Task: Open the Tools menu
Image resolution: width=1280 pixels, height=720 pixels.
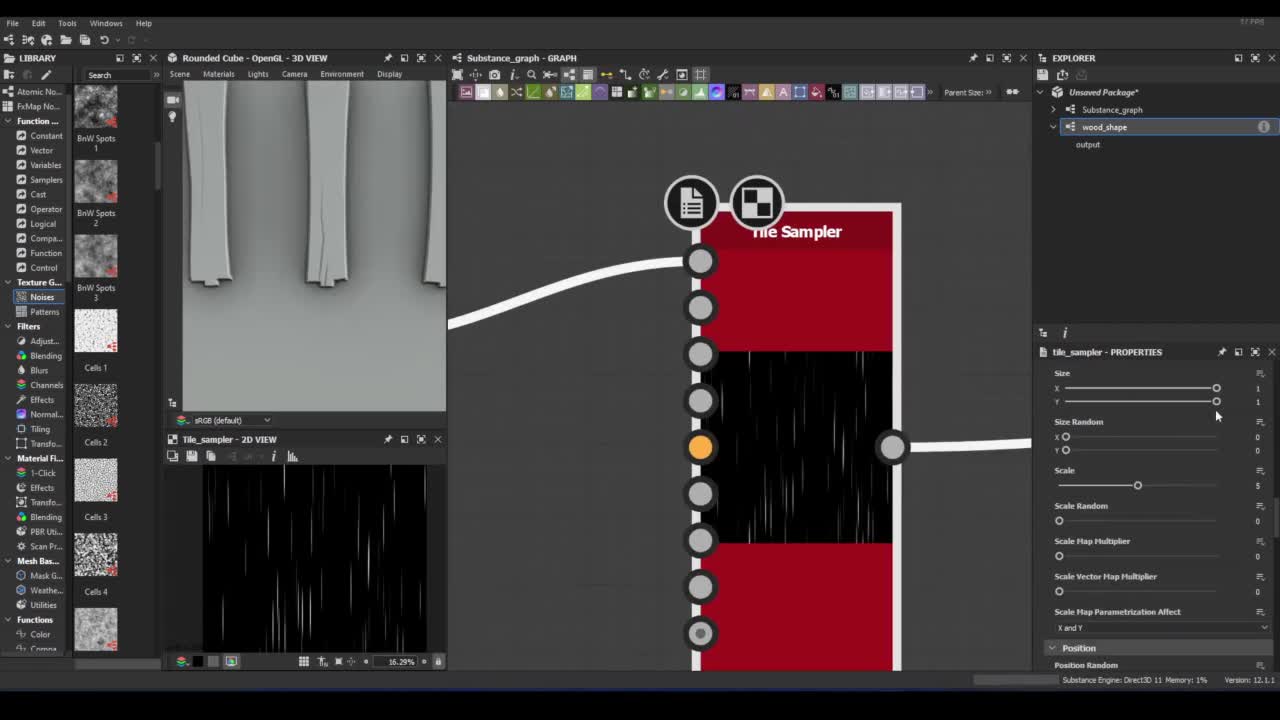Action: (x=67, y=23)
